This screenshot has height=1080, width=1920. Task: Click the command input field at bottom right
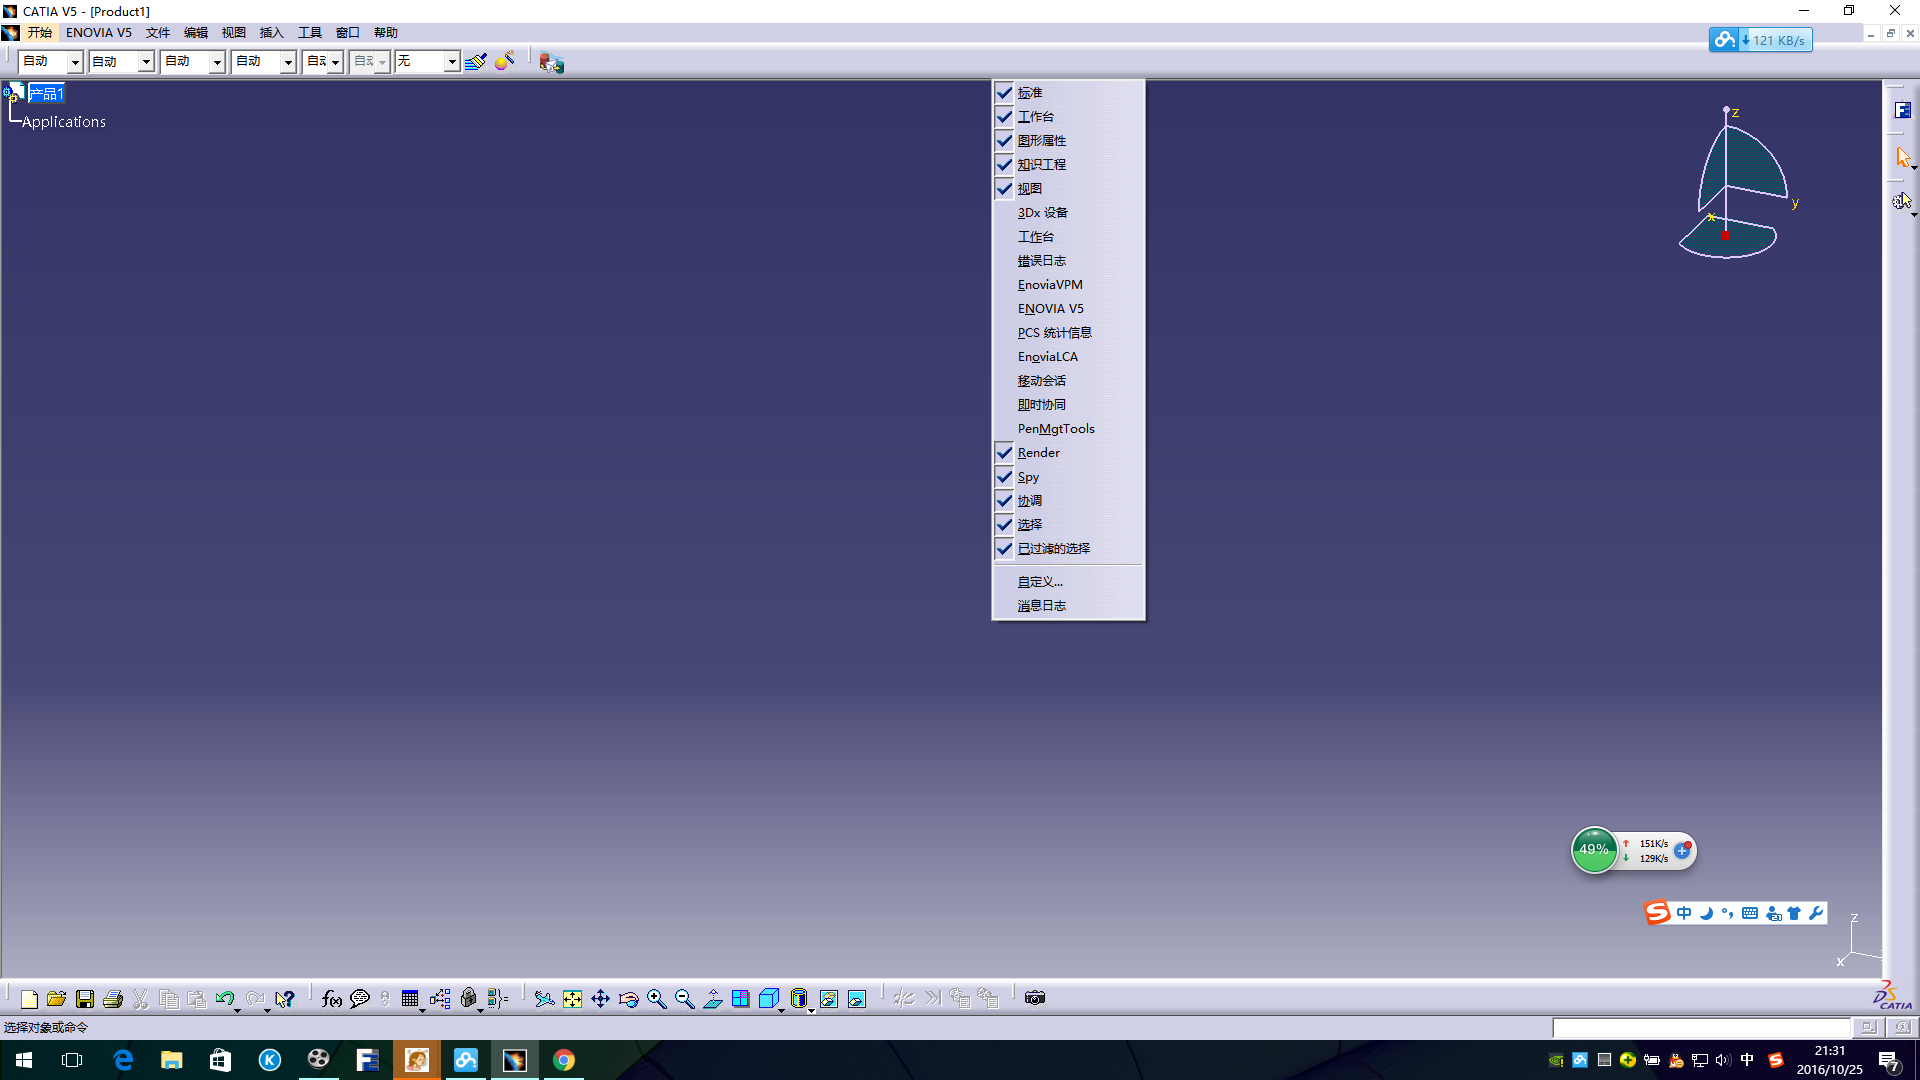(1700, 1027)
